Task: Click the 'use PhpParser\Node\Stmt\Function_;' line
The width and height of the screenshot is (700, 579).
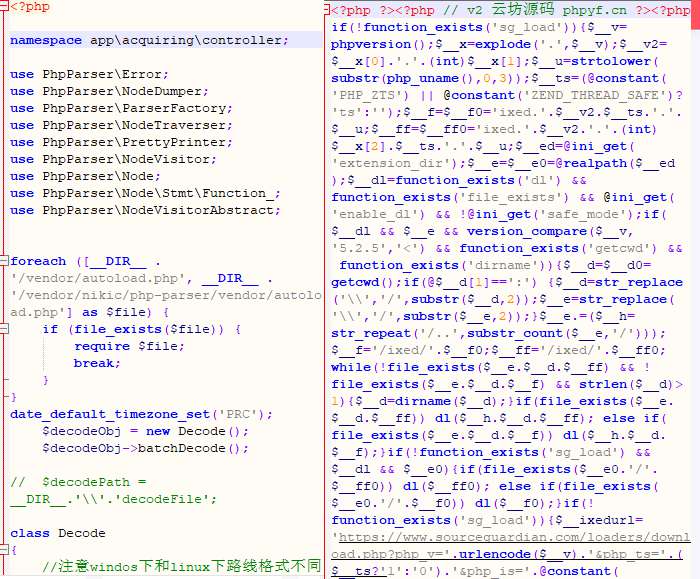Action: pos(145,193)
